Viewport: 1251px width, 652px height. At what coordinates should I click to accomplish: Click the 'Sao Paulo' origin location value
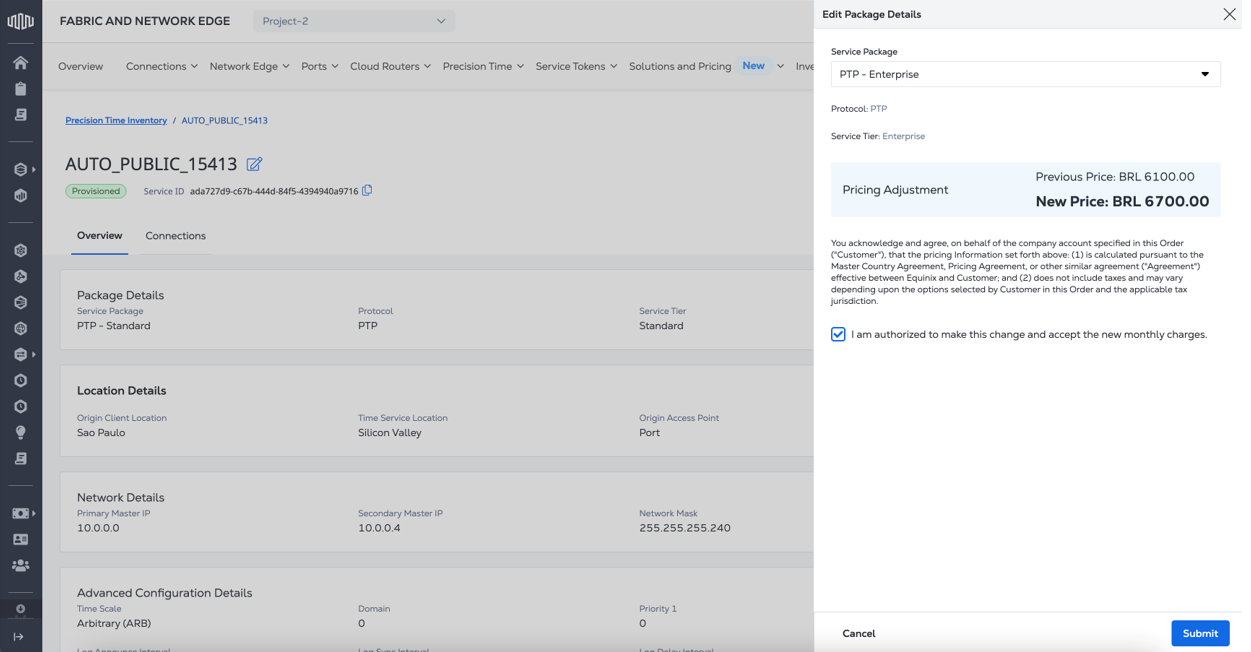tap(101, 432)
